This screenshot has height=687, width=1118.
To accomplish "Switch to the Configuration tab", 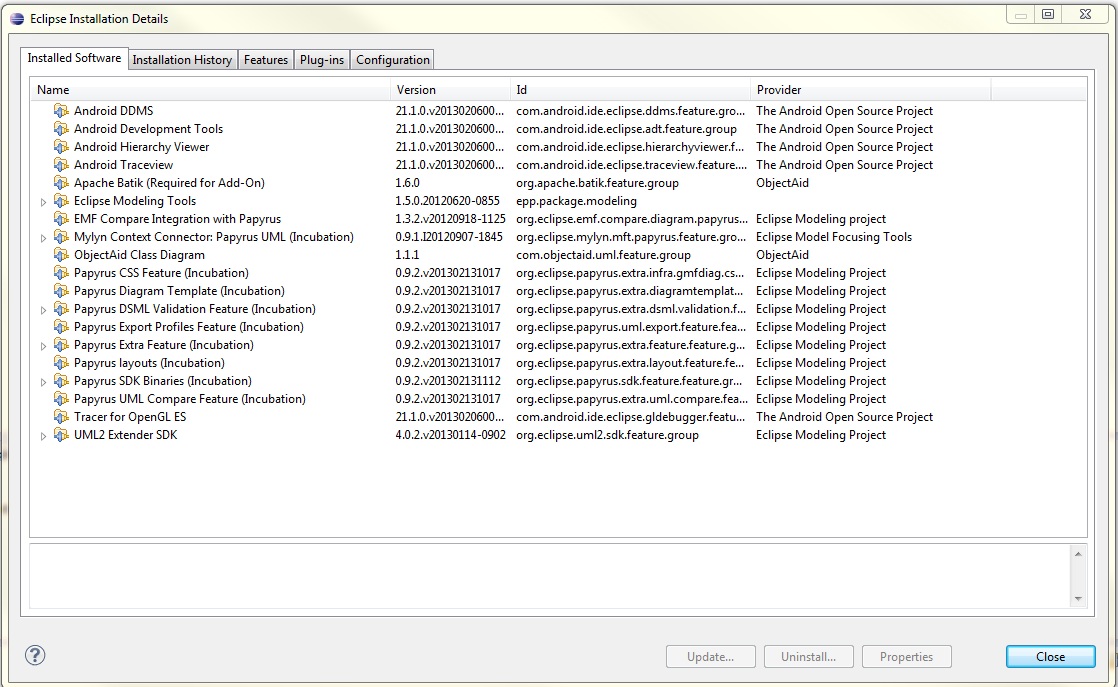I will tap(393, 60).
